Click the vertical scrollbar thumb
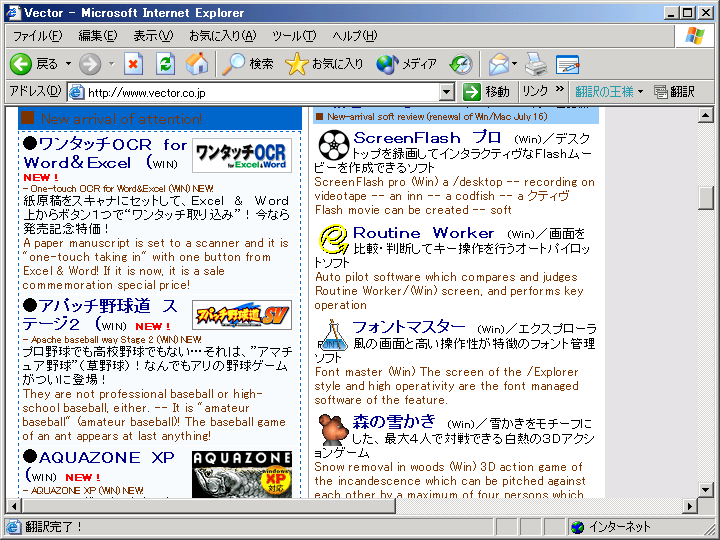Viewport: 720px width, 540px height. (x=705, y=197)
